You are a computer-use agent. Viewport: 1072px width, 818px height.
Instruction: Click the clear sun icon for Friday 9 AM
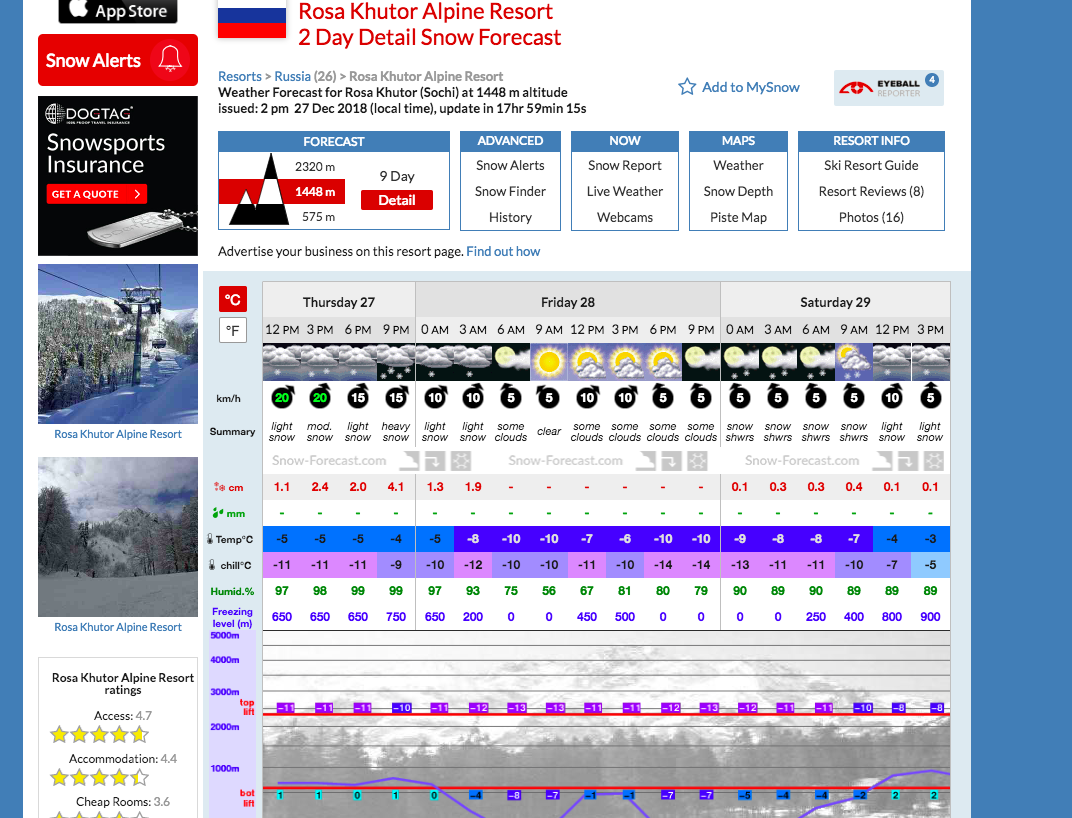pos(548,360)
